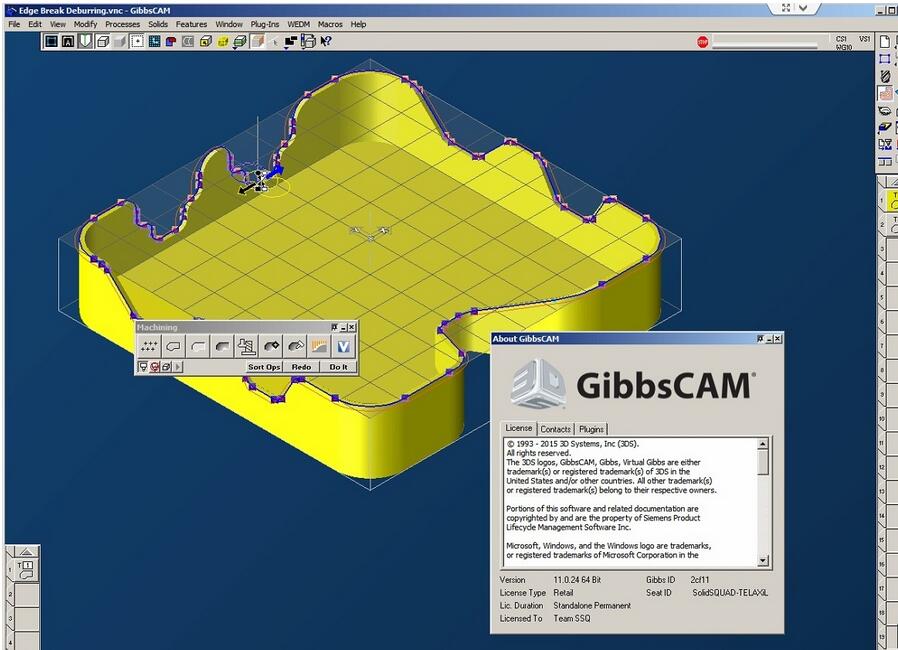Click the up arrow atop the process list

click(26, 551)
